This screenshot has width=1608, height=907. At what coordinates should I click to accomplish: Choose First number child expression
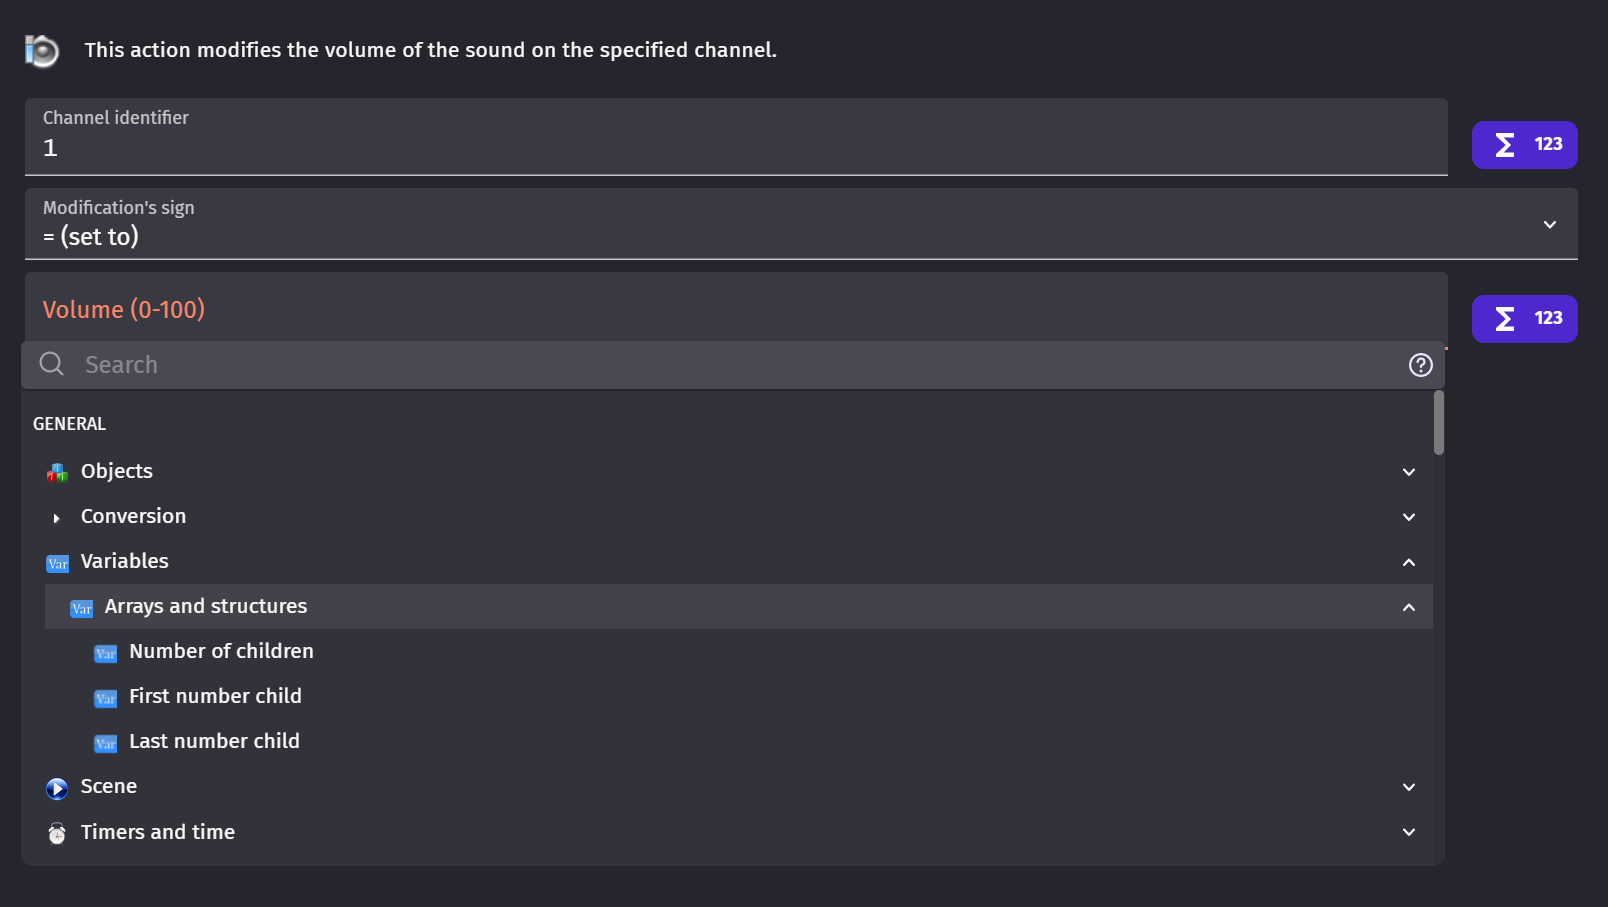pyautogui.click(x=215, y=696)
